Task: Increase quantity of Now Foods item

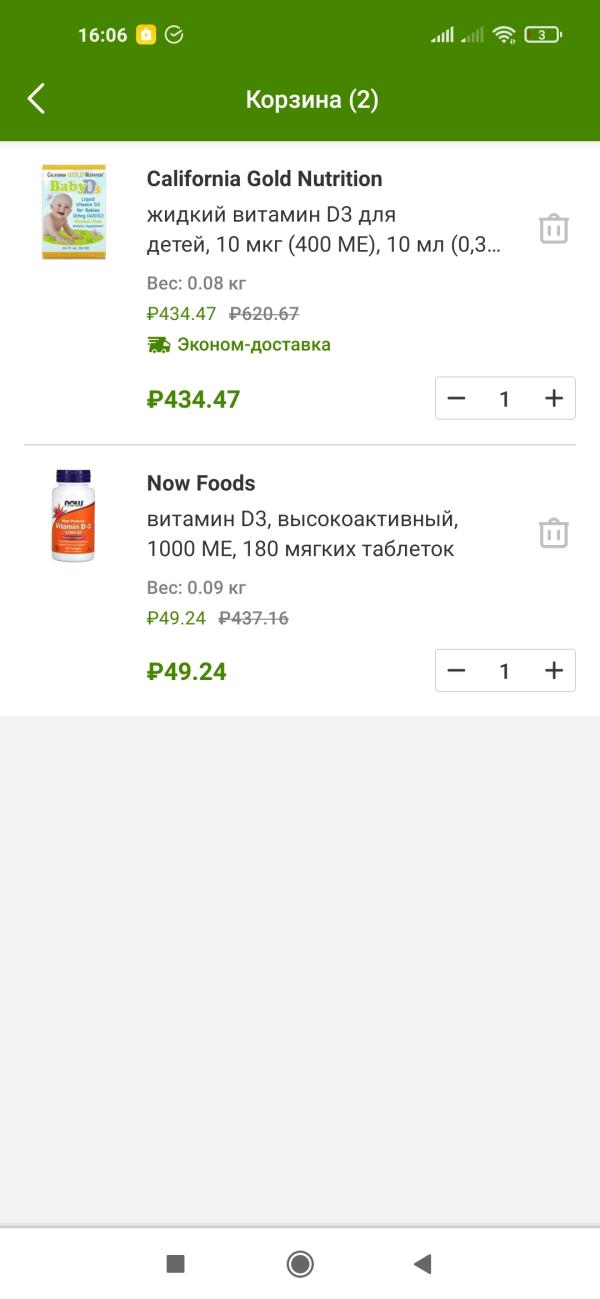Action: (554, 670)
